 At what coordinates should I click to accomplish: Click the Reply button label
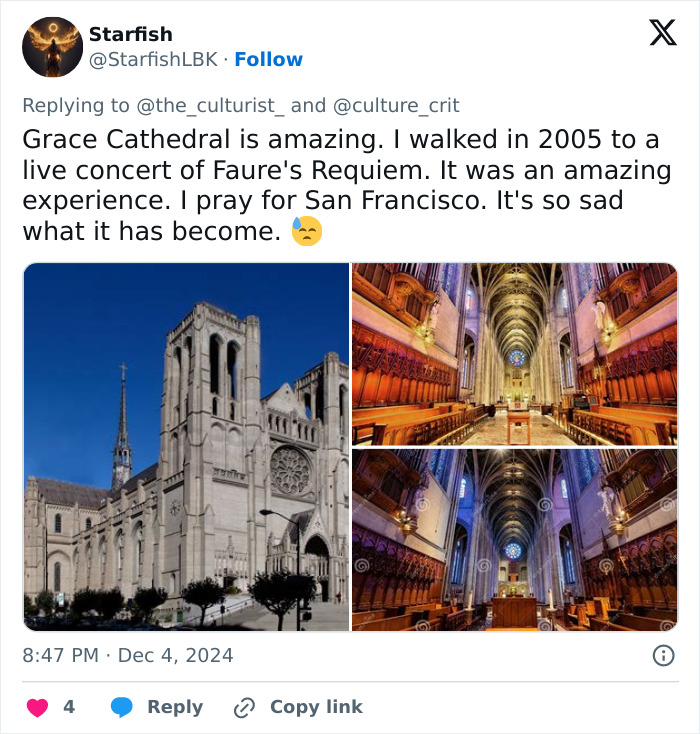[174, 707]
